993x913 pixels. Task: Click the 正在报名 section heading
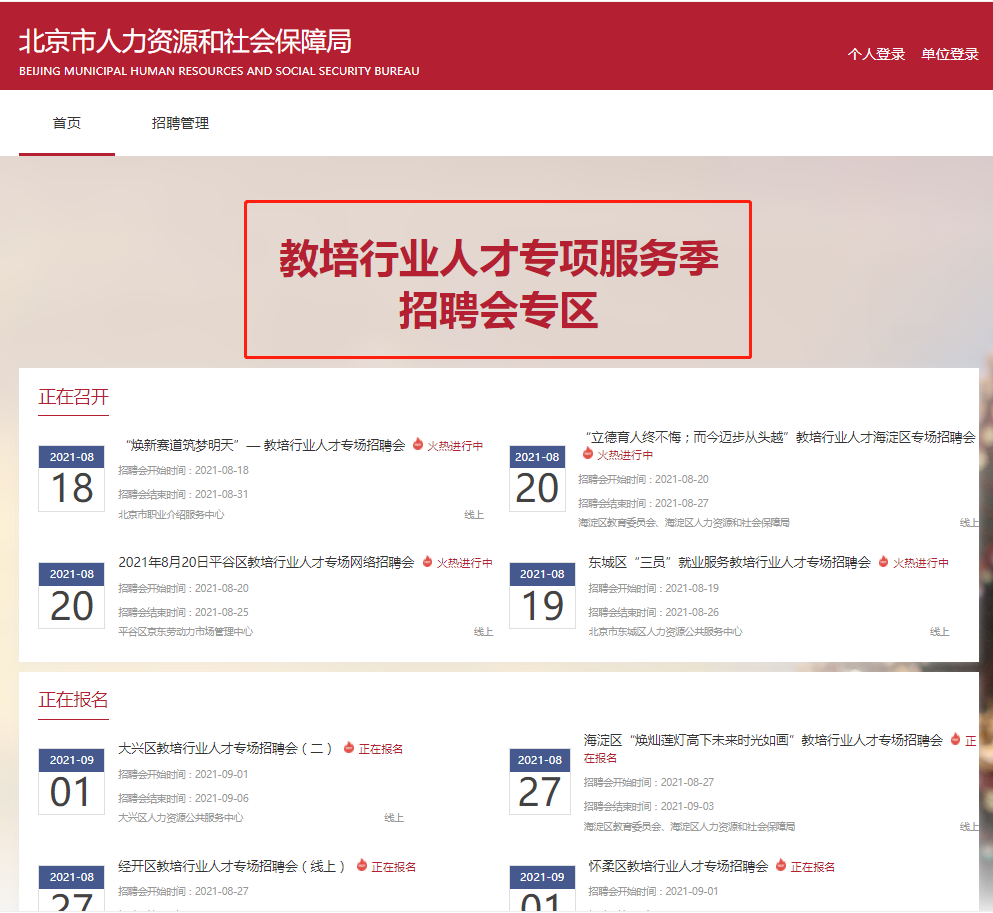[x=73, y=700]
